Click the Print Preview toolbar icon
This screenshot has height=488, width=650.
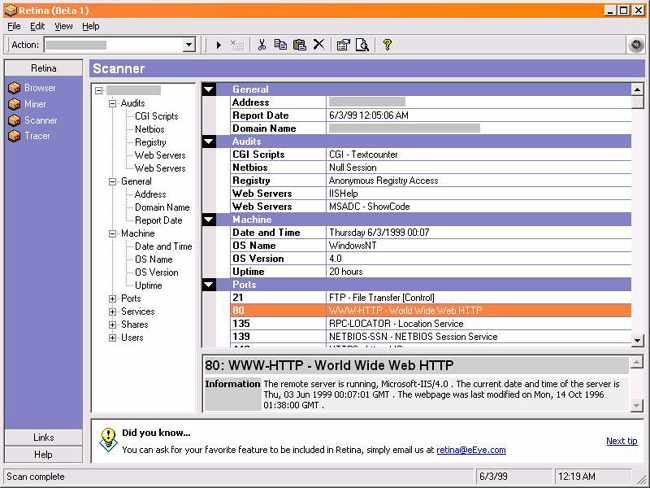pyautogui.click(x=362, y=44)
